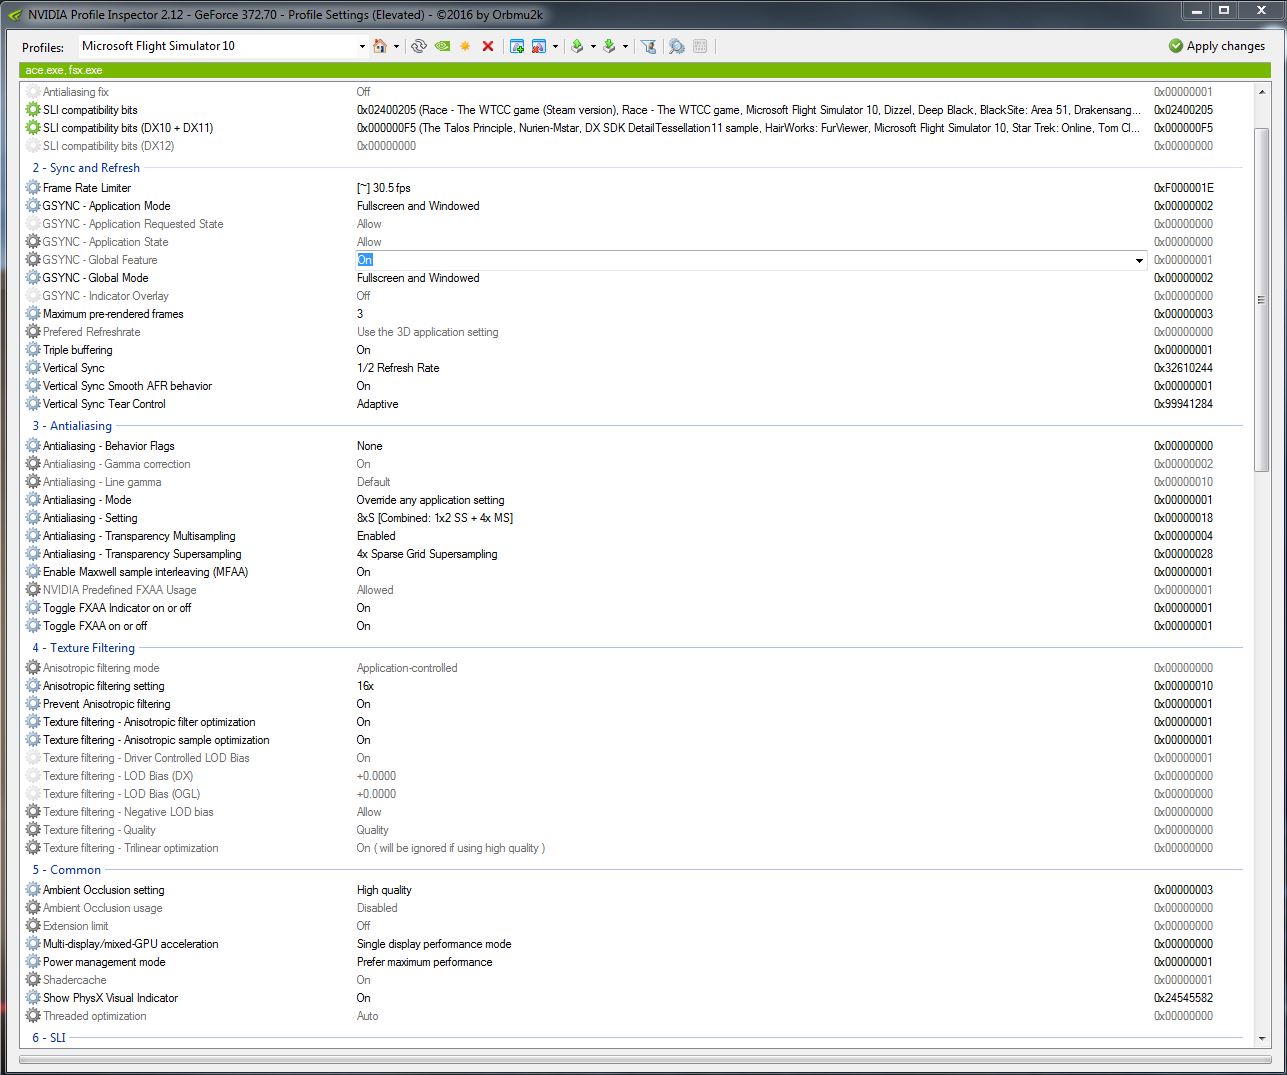The width and height of the screenshot is (1287, 1075).
Task: Click hex value 0x32610244
Action: coord(1183,368)
